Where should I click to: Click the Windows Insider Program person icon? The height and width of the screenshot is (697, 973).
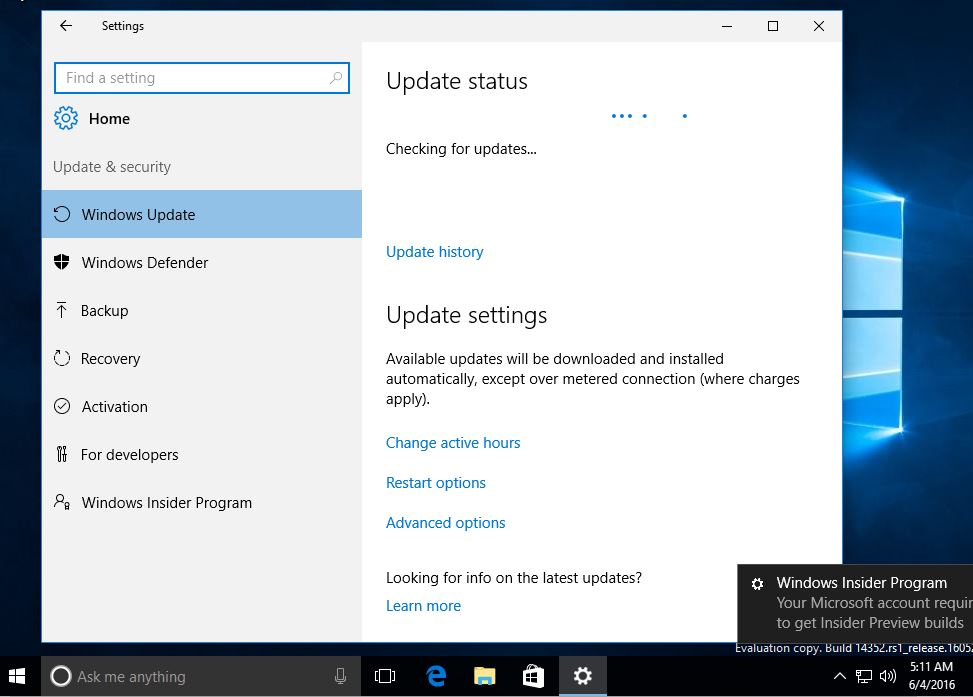click(61, 501)
